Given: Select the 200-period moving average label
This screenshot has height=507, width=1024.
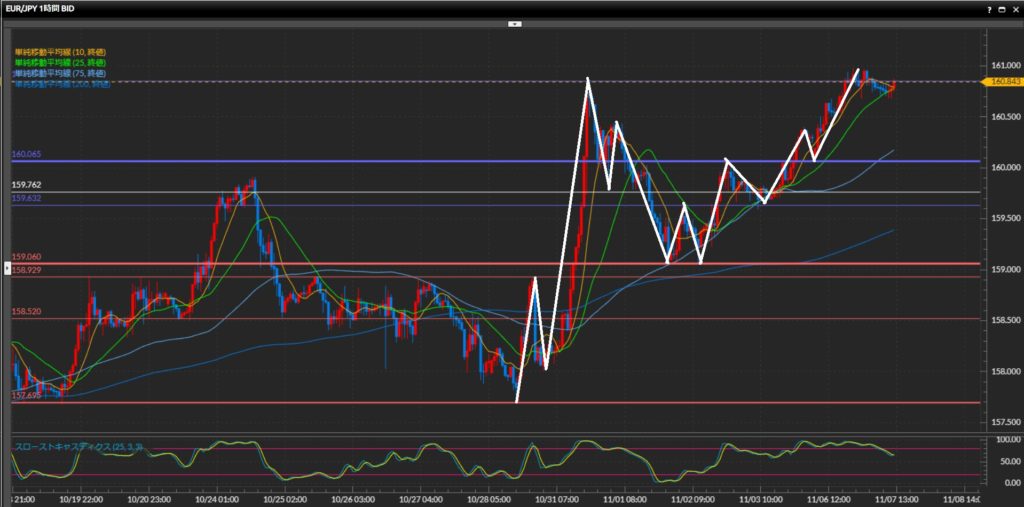Looking at the screenshot, I should coord(62,84).
